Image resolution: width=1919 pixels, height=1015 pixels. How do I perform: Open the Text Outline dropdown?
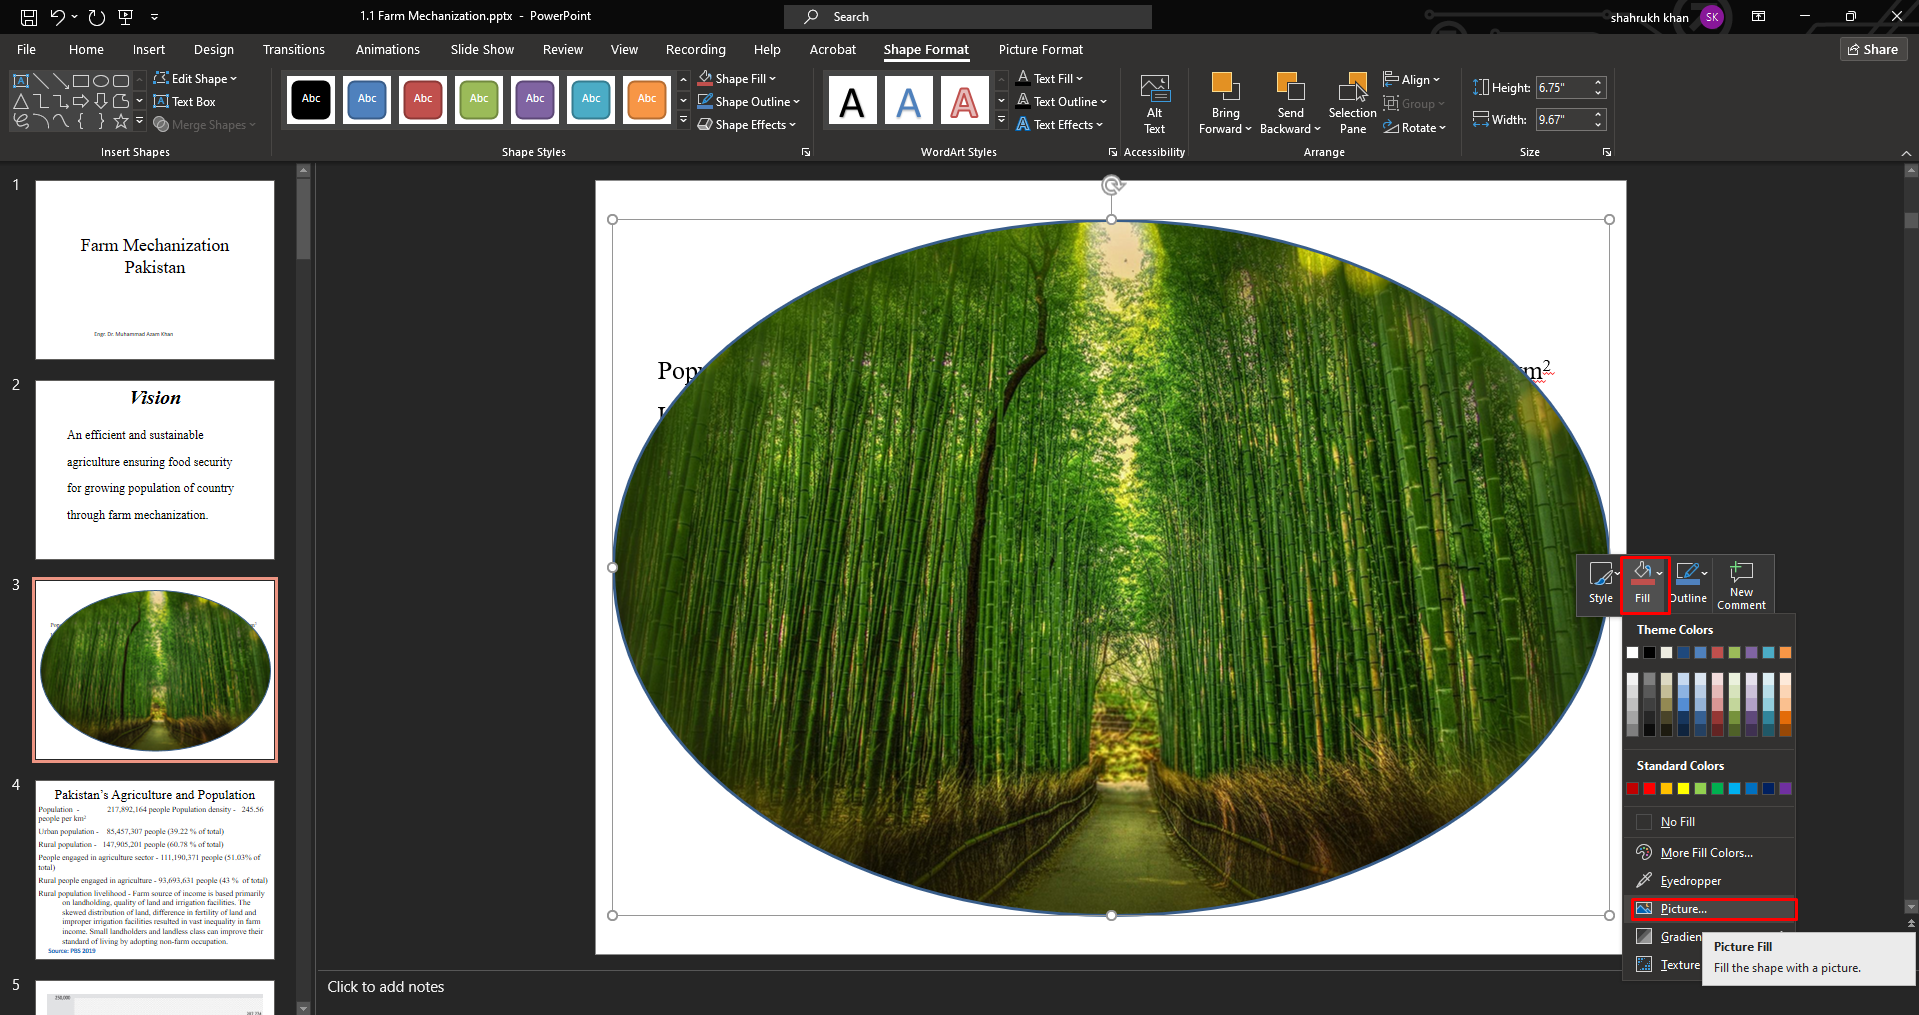(1062, 102)
